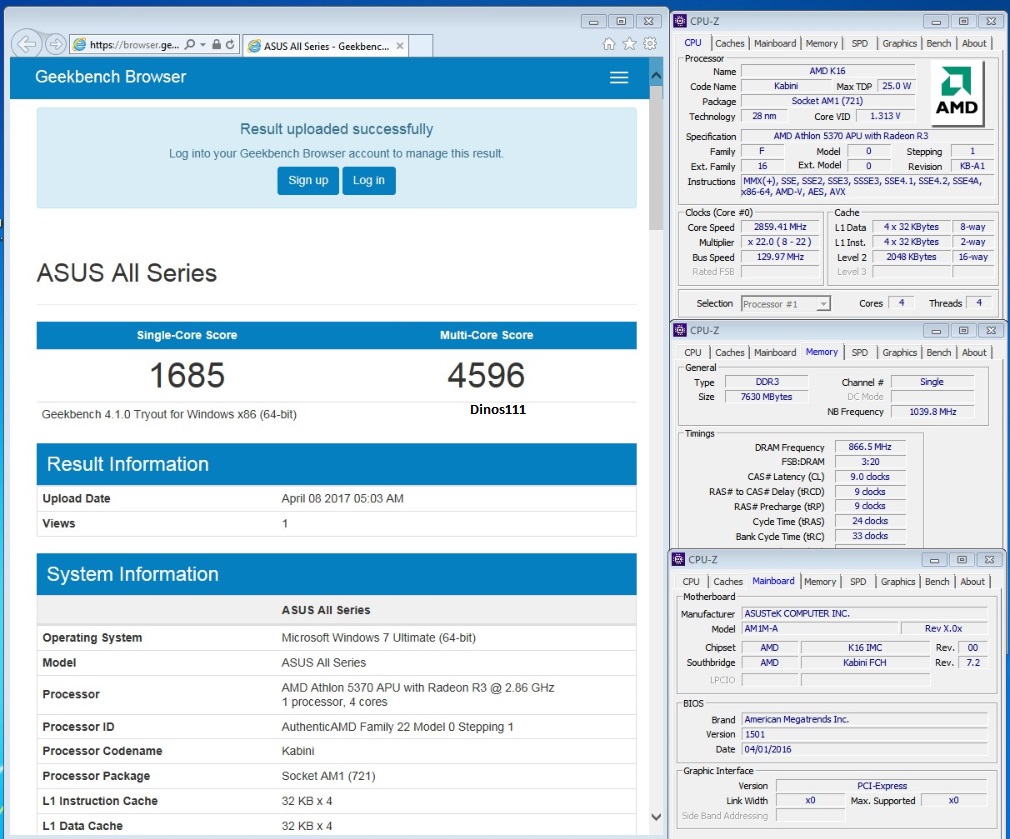This screenshot has width=1010, height=839.
Task: Click the Upload Date April 08 2017 value
Action: [x=342, y=498]
